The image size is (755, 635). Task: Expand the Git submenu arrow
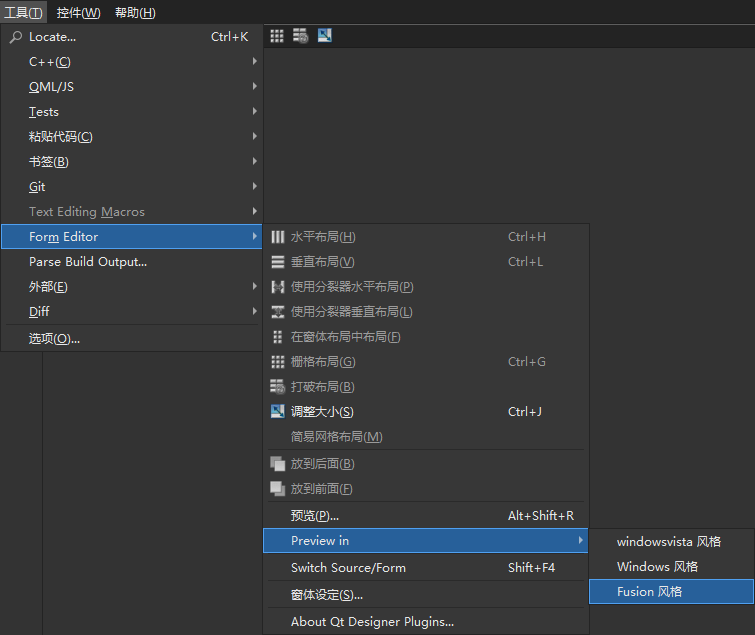(x=255, y=186)
